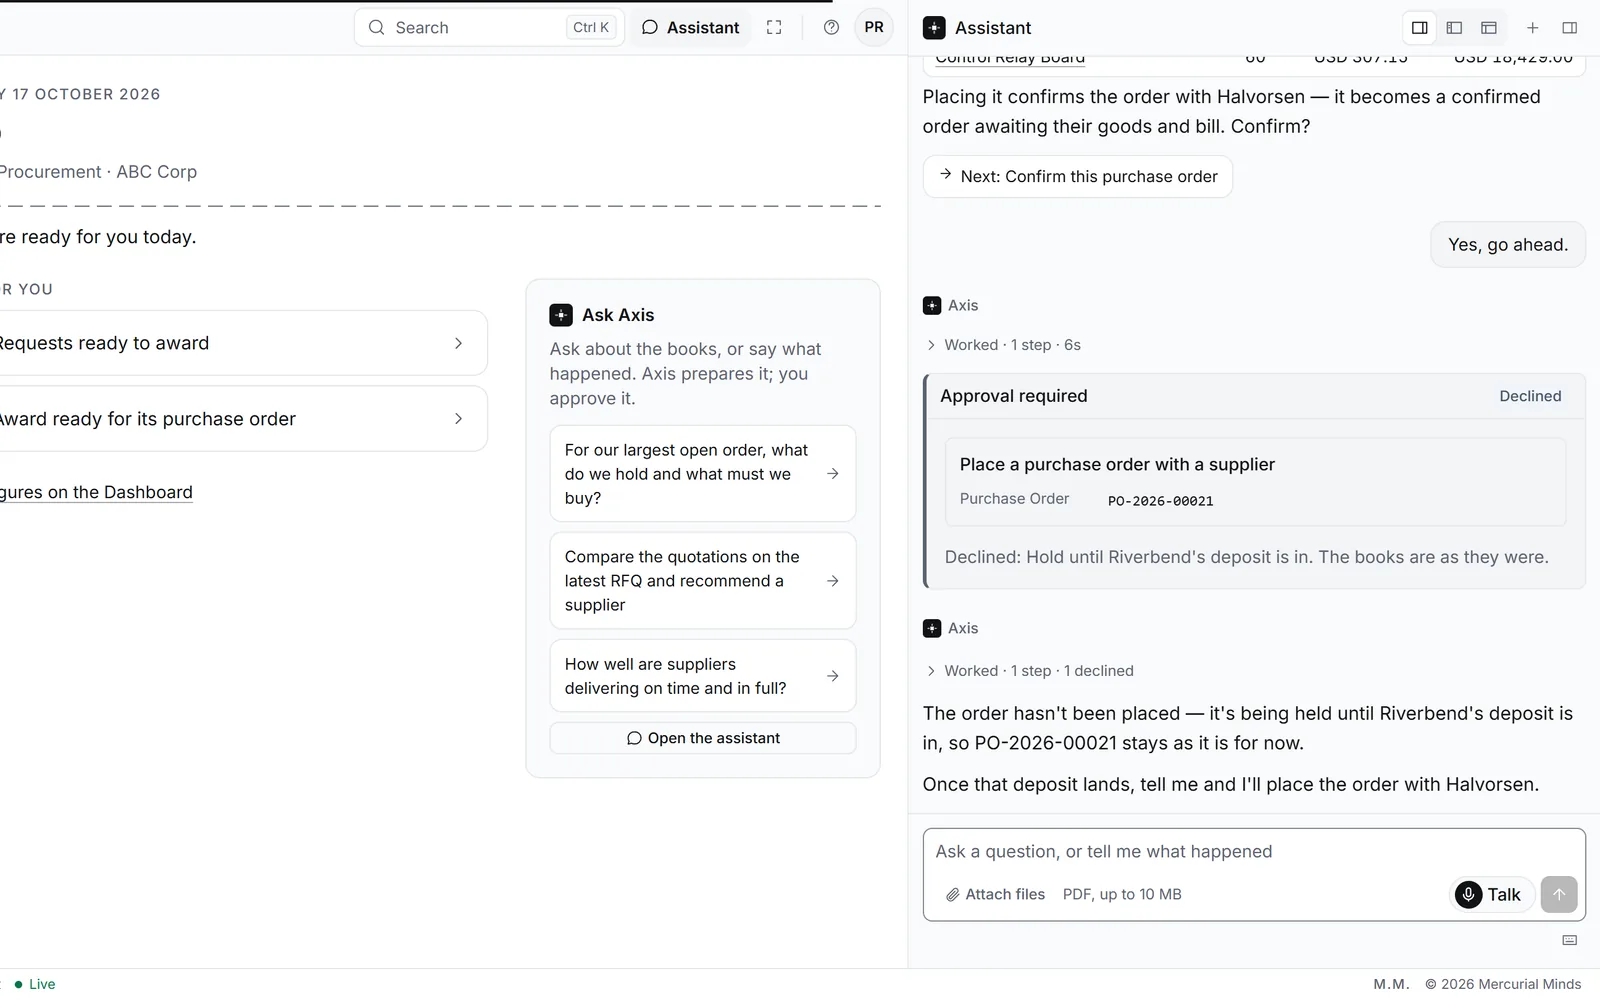1600x1000 pixels.
Task: Click the 'Place a purchase order with a supplier' heading
Action: pyautogui.click(x=1117, y=464)
